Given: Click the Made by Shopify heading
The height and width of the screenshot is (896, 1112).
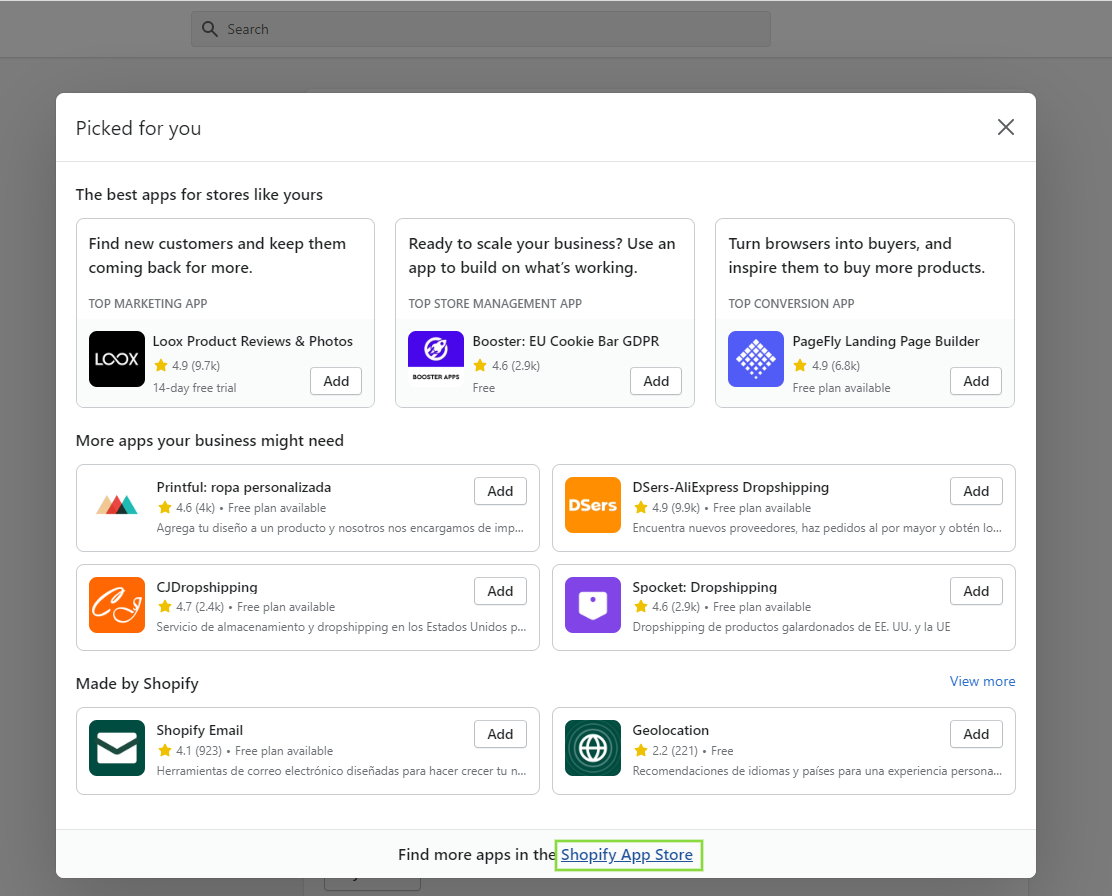Looking at the screenshot, I should point(137,683).
